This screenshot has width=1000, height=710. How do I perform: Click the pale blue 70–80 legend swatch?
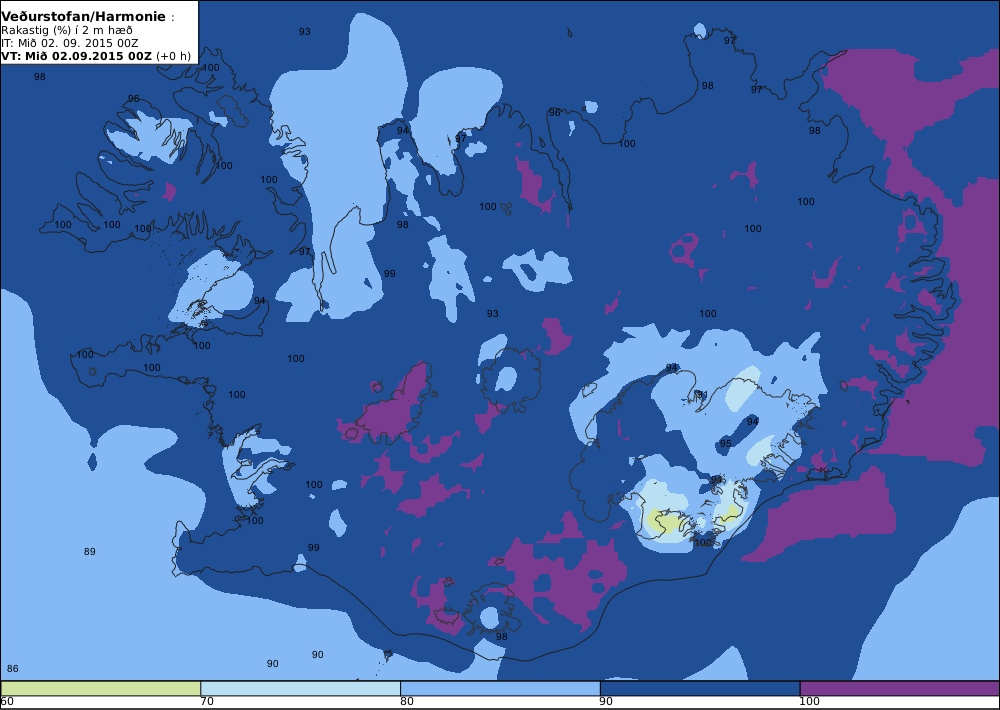300,688
